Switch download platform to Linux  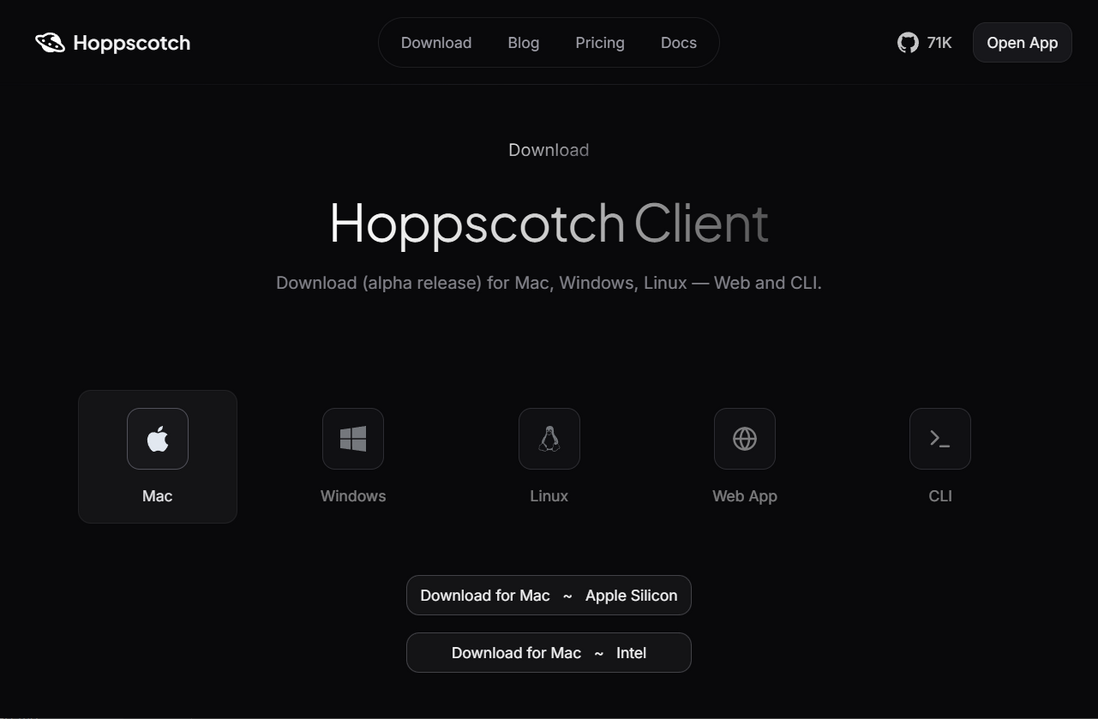coord(548,456)
